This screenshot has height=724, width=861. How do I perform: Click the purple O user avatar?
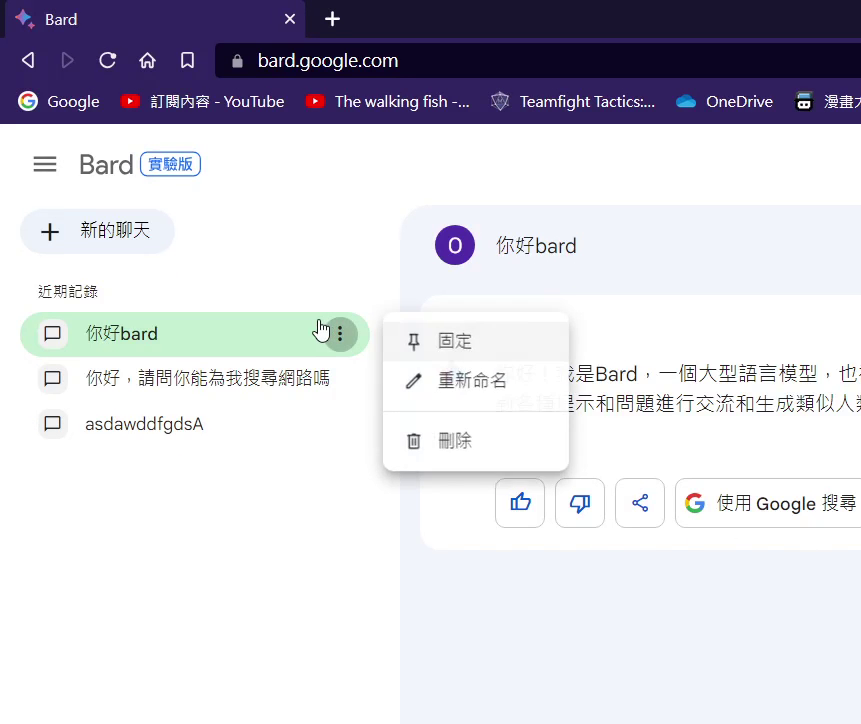coord(455,245)
